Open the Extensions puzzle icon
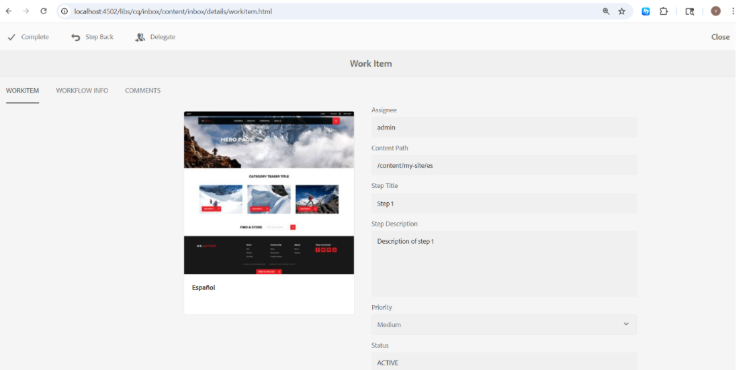The image size is (736, 370). pos(664,11)
